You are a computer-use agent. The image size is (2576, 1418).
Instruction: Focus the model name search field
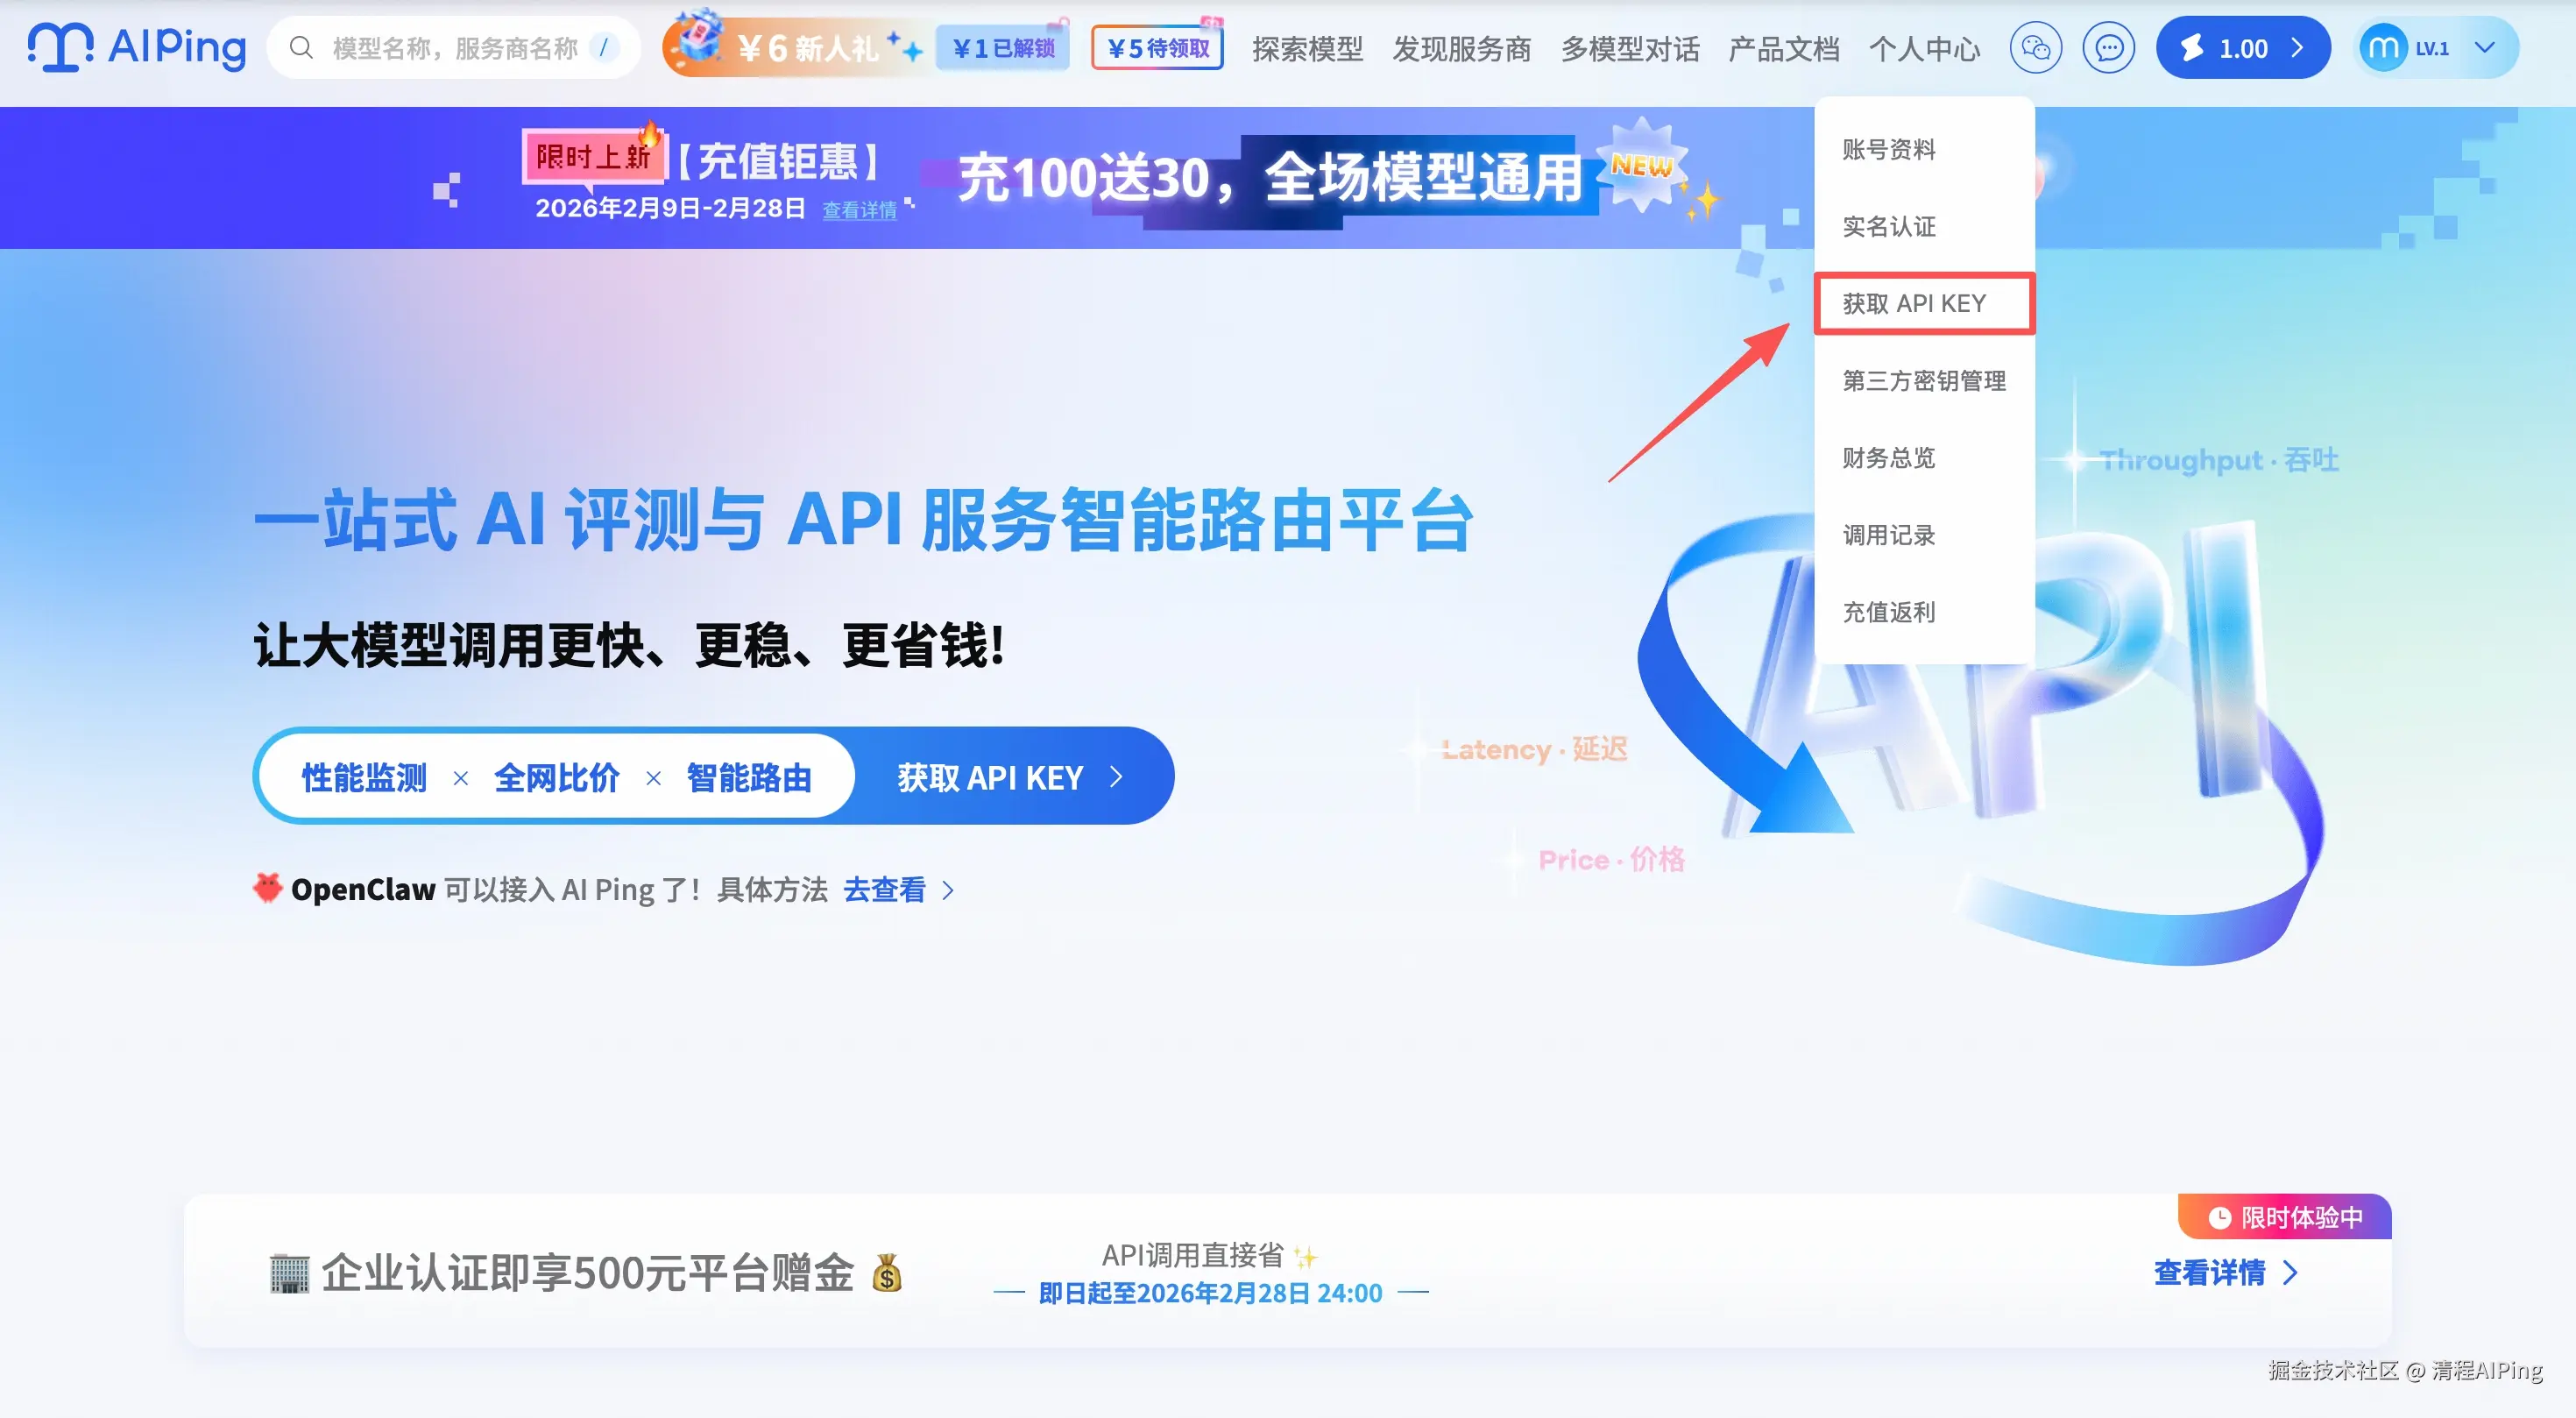click(455, 47)
